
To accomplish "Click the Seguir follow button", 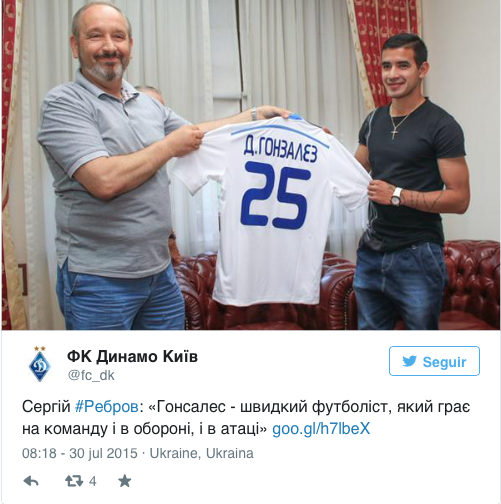I will [x=434, y=361].
